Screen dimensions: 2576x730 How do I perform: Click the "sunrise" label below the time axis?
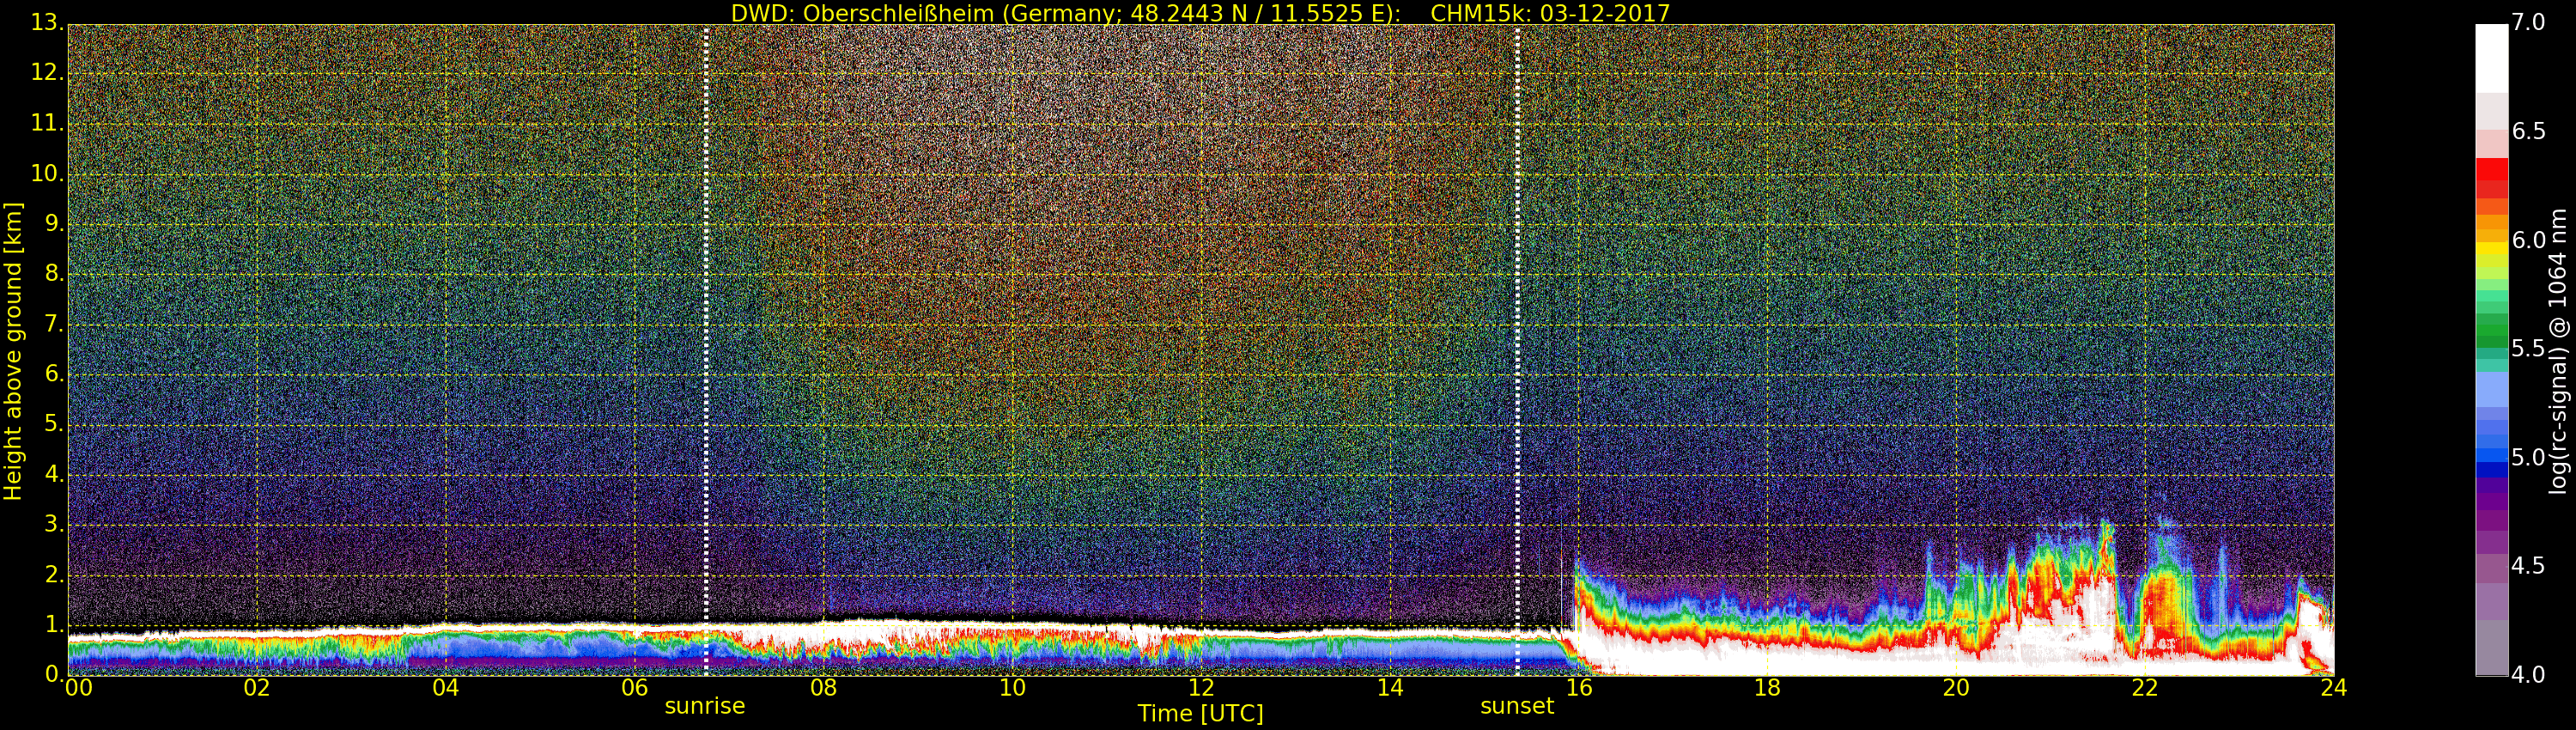705,706
